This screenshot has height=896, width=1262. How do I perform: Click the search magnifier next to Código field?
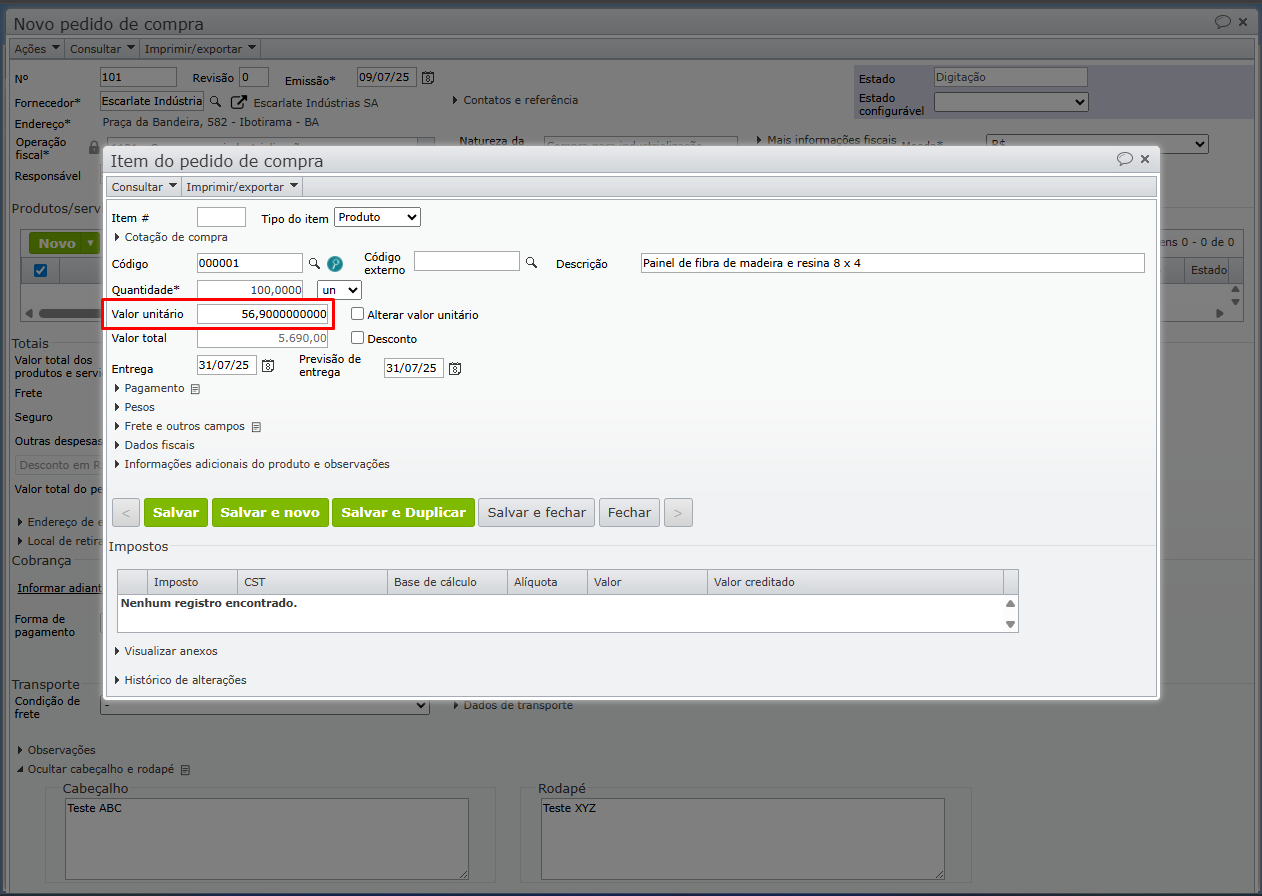point(314,263)
